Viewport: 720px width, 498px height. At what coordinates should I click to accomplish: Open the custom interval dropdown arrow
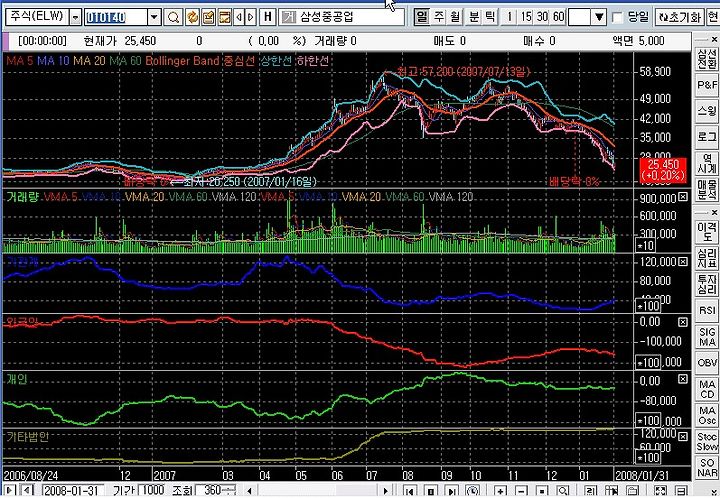[x=599, y=18]
